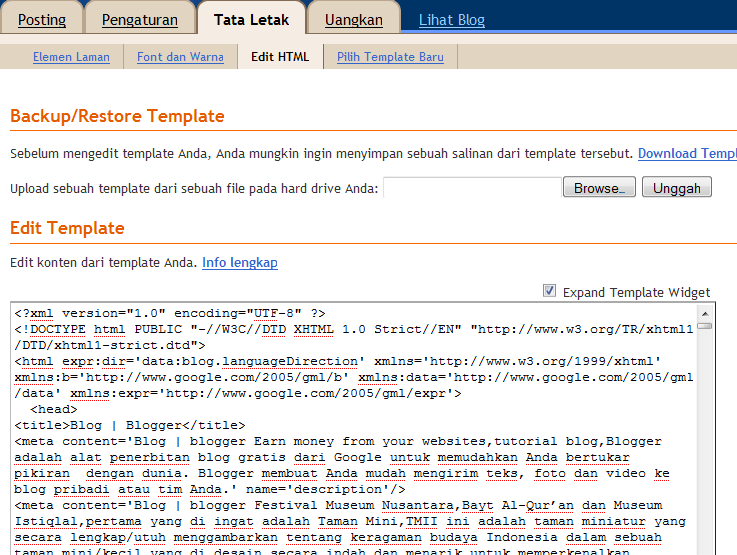
Task: Click the Lihat Blog link
Action: click(x=452, y=20)
